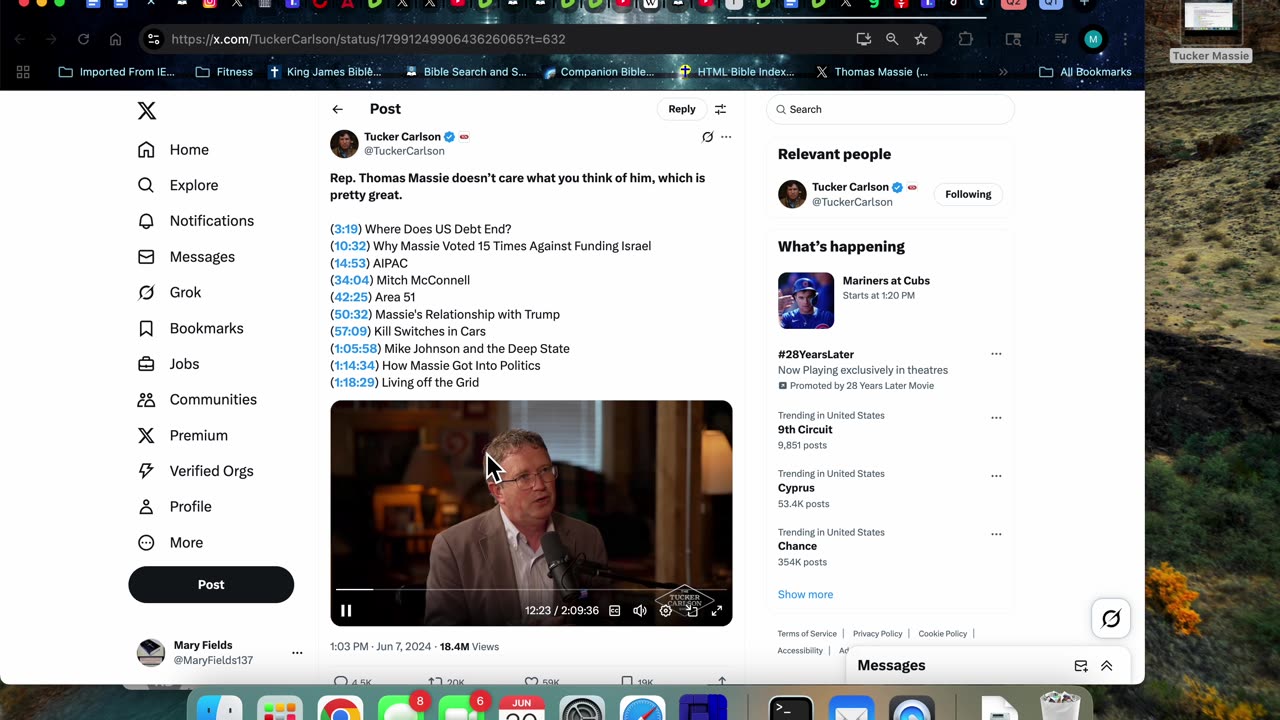Click the Search input field
This screenshot has width=1280, height=720.
tap(890, 109)
